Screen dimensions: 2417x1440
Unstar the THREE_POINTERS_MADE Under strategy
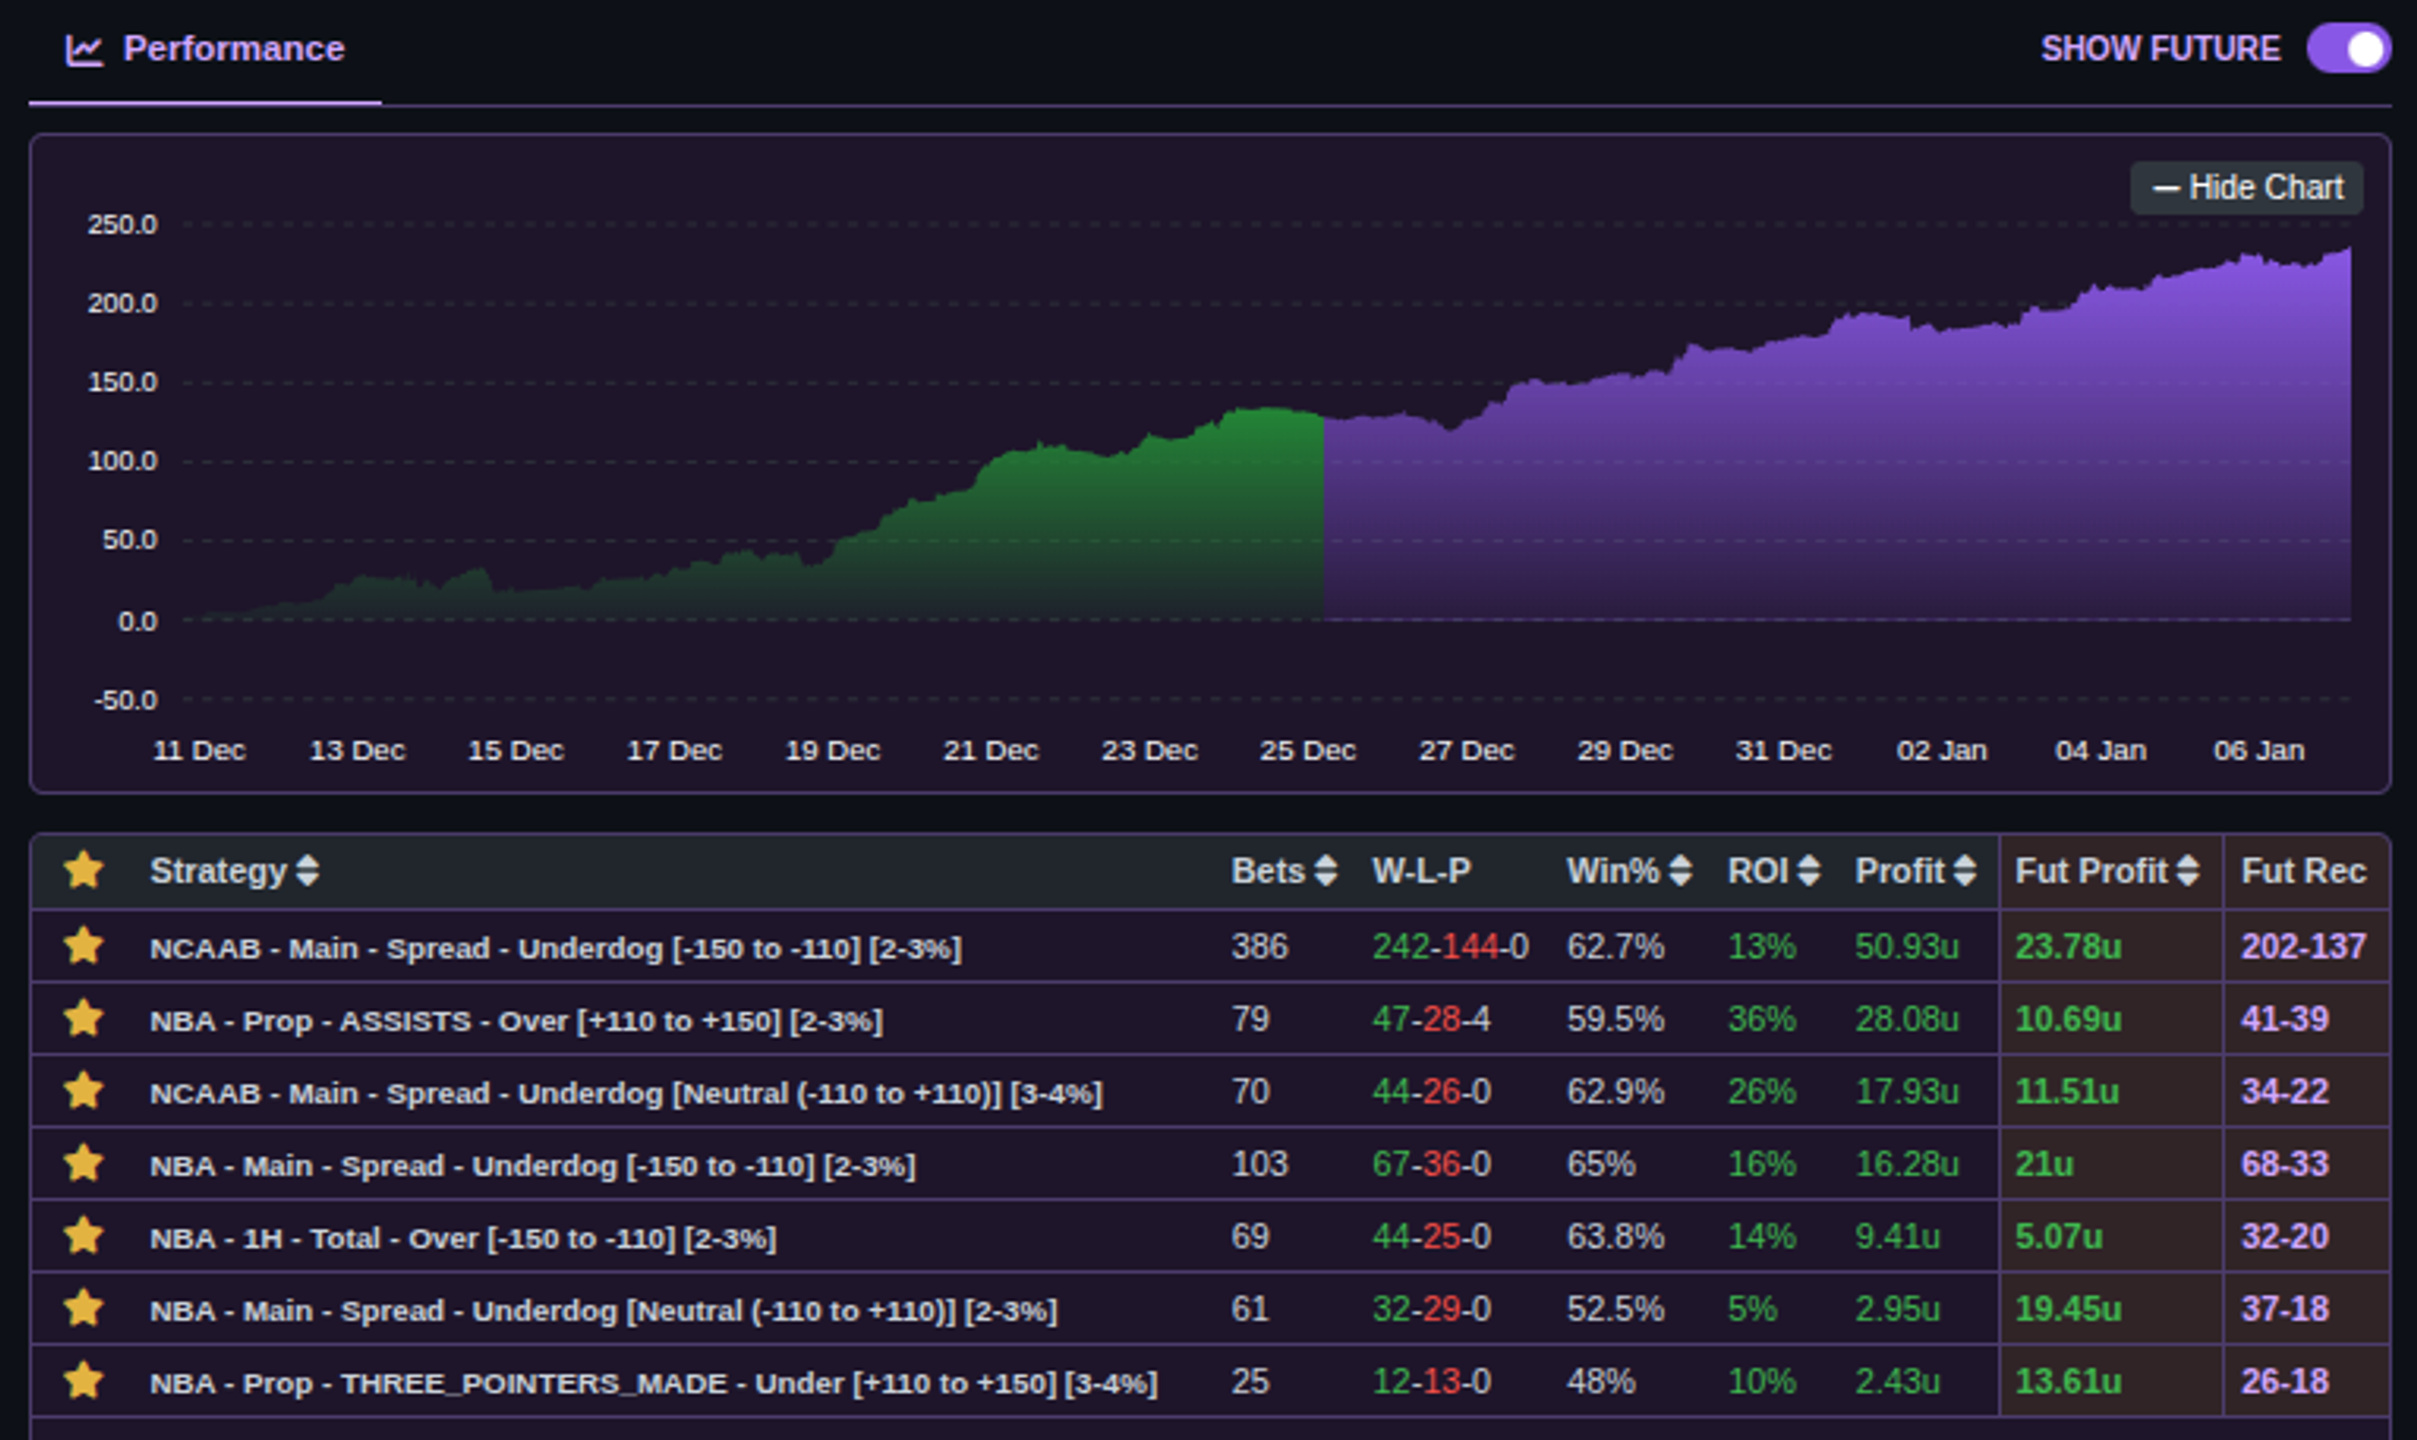click(84, 1381)
